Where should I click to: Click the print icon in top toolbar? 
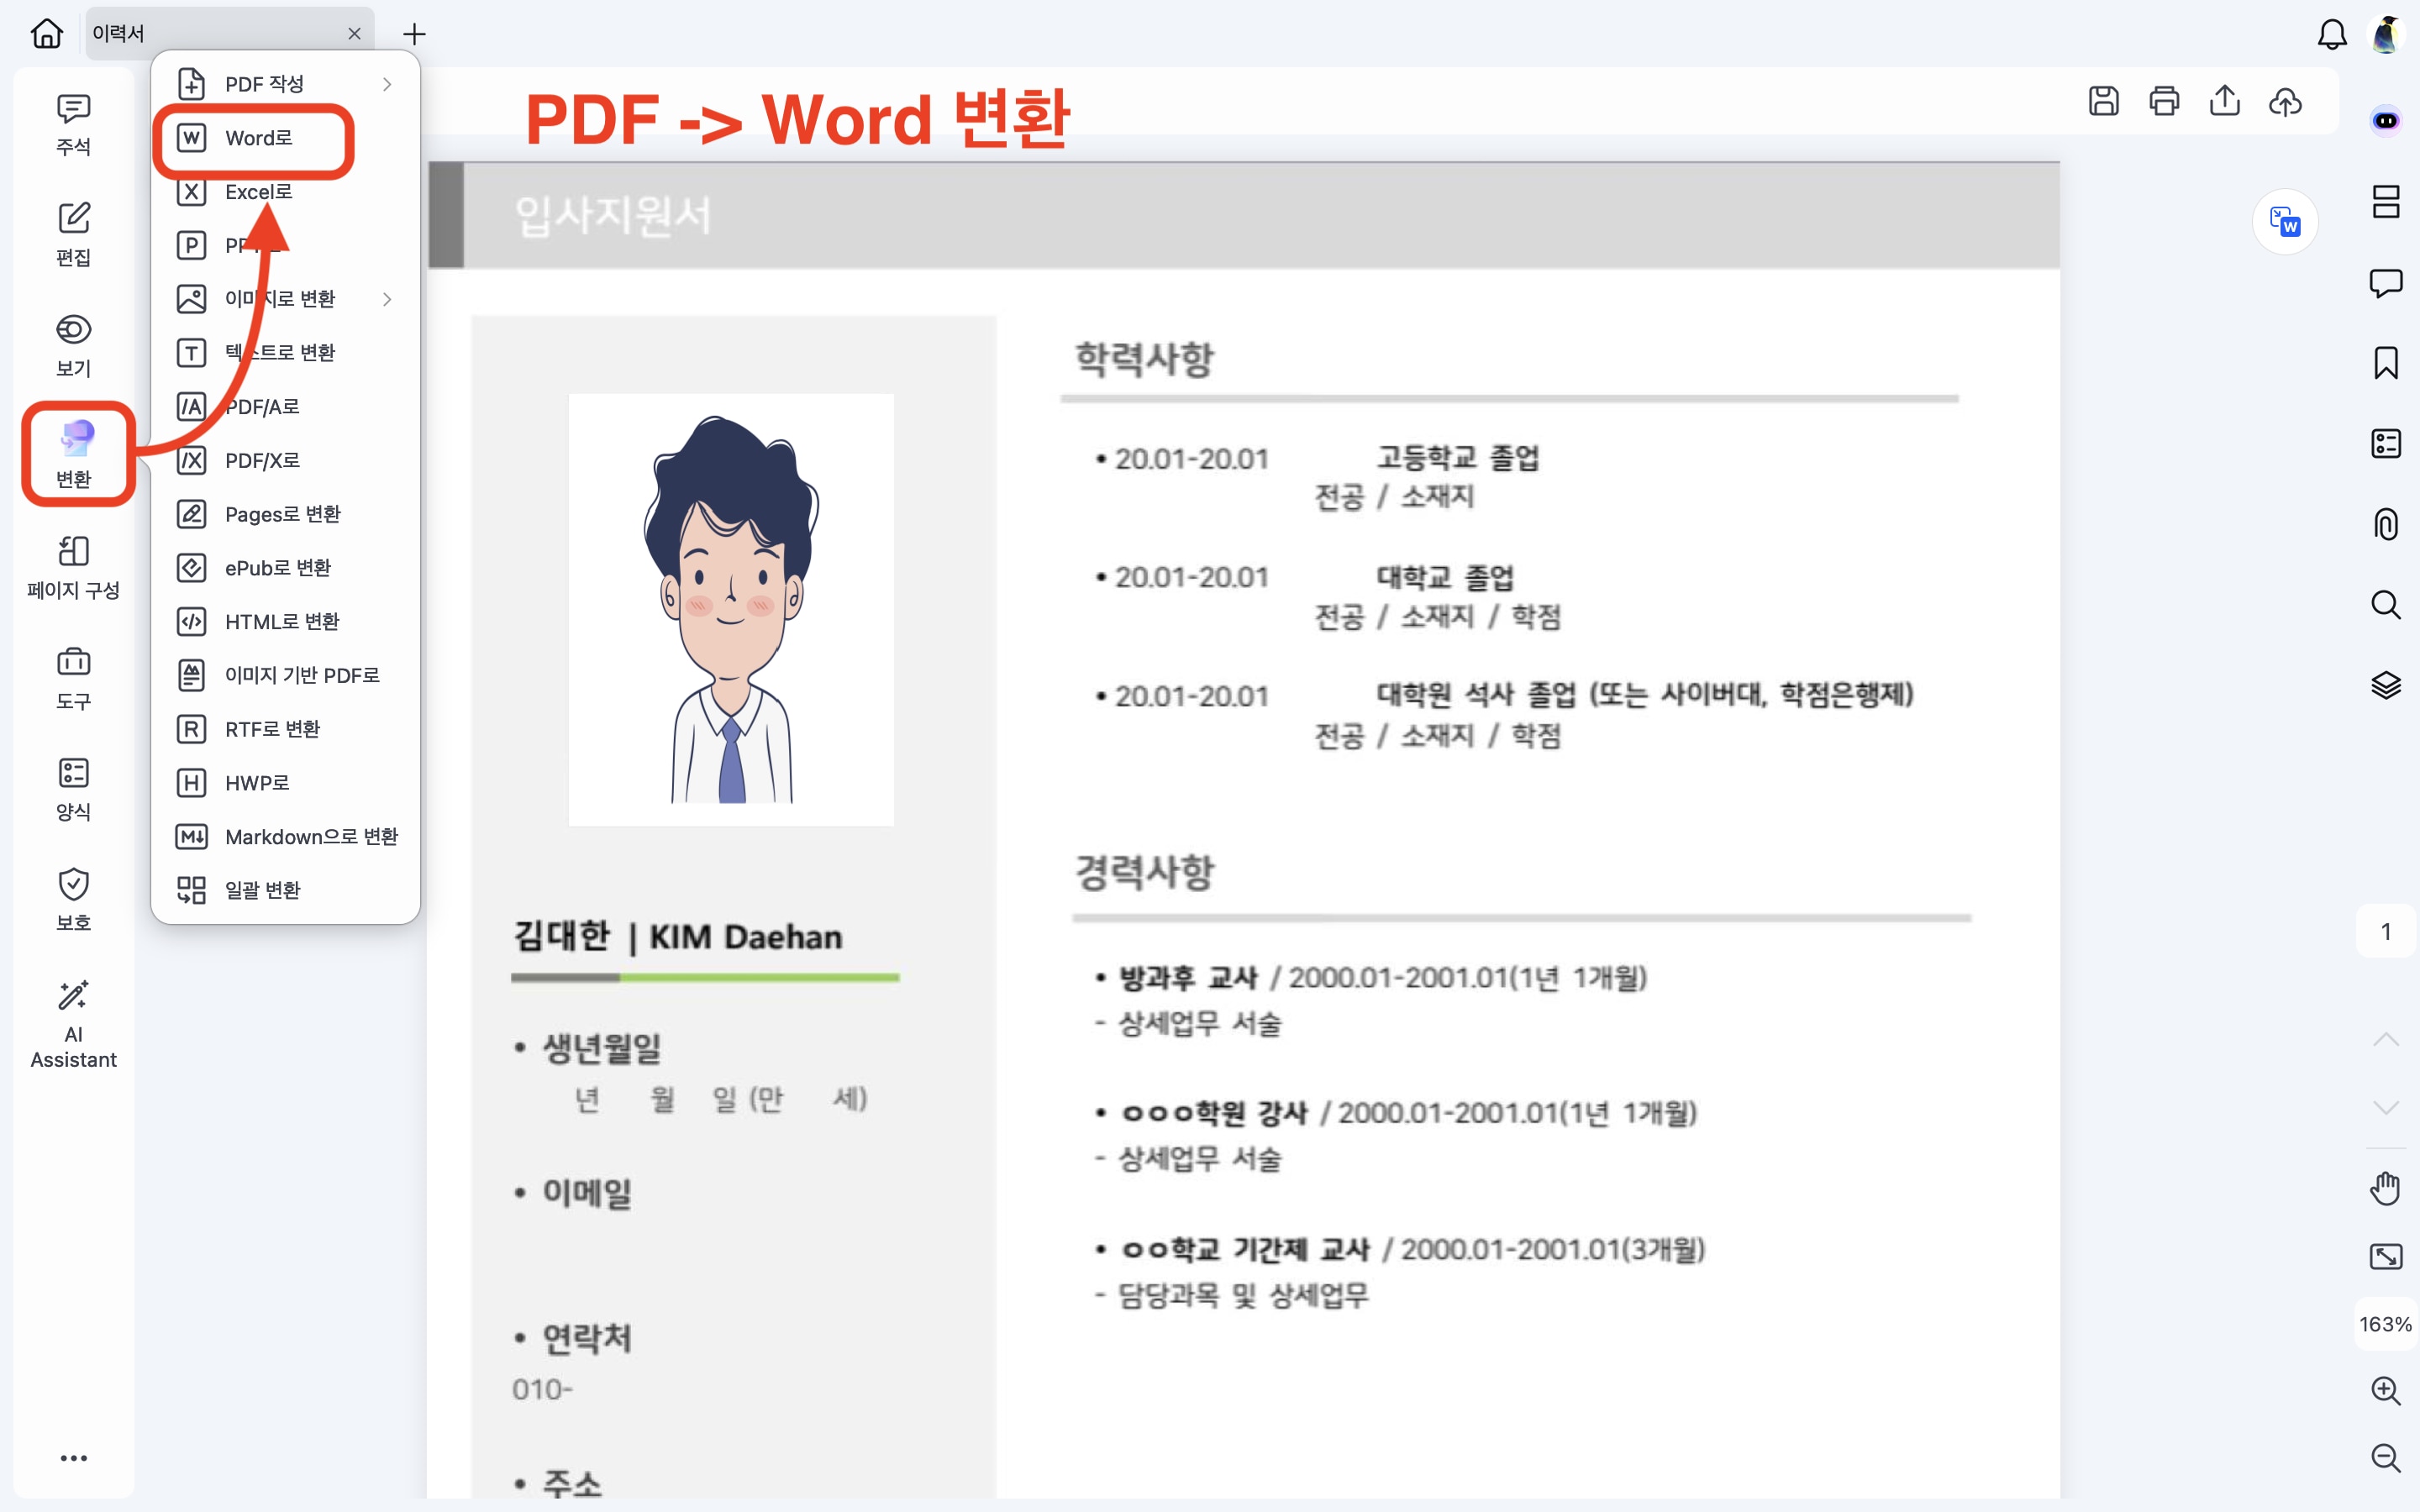click(x=2164, y=101)
